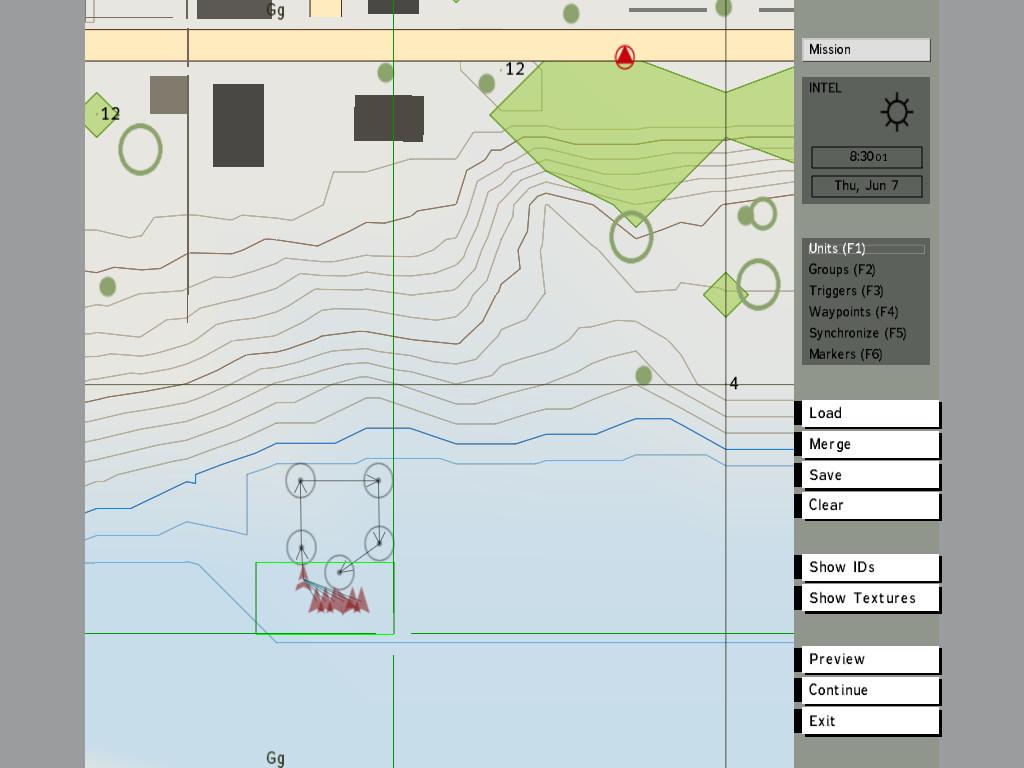The image size is (1024, 768).
Task: Edit the Thu, Jun 7 date field
Action: [x=867, y=185]
